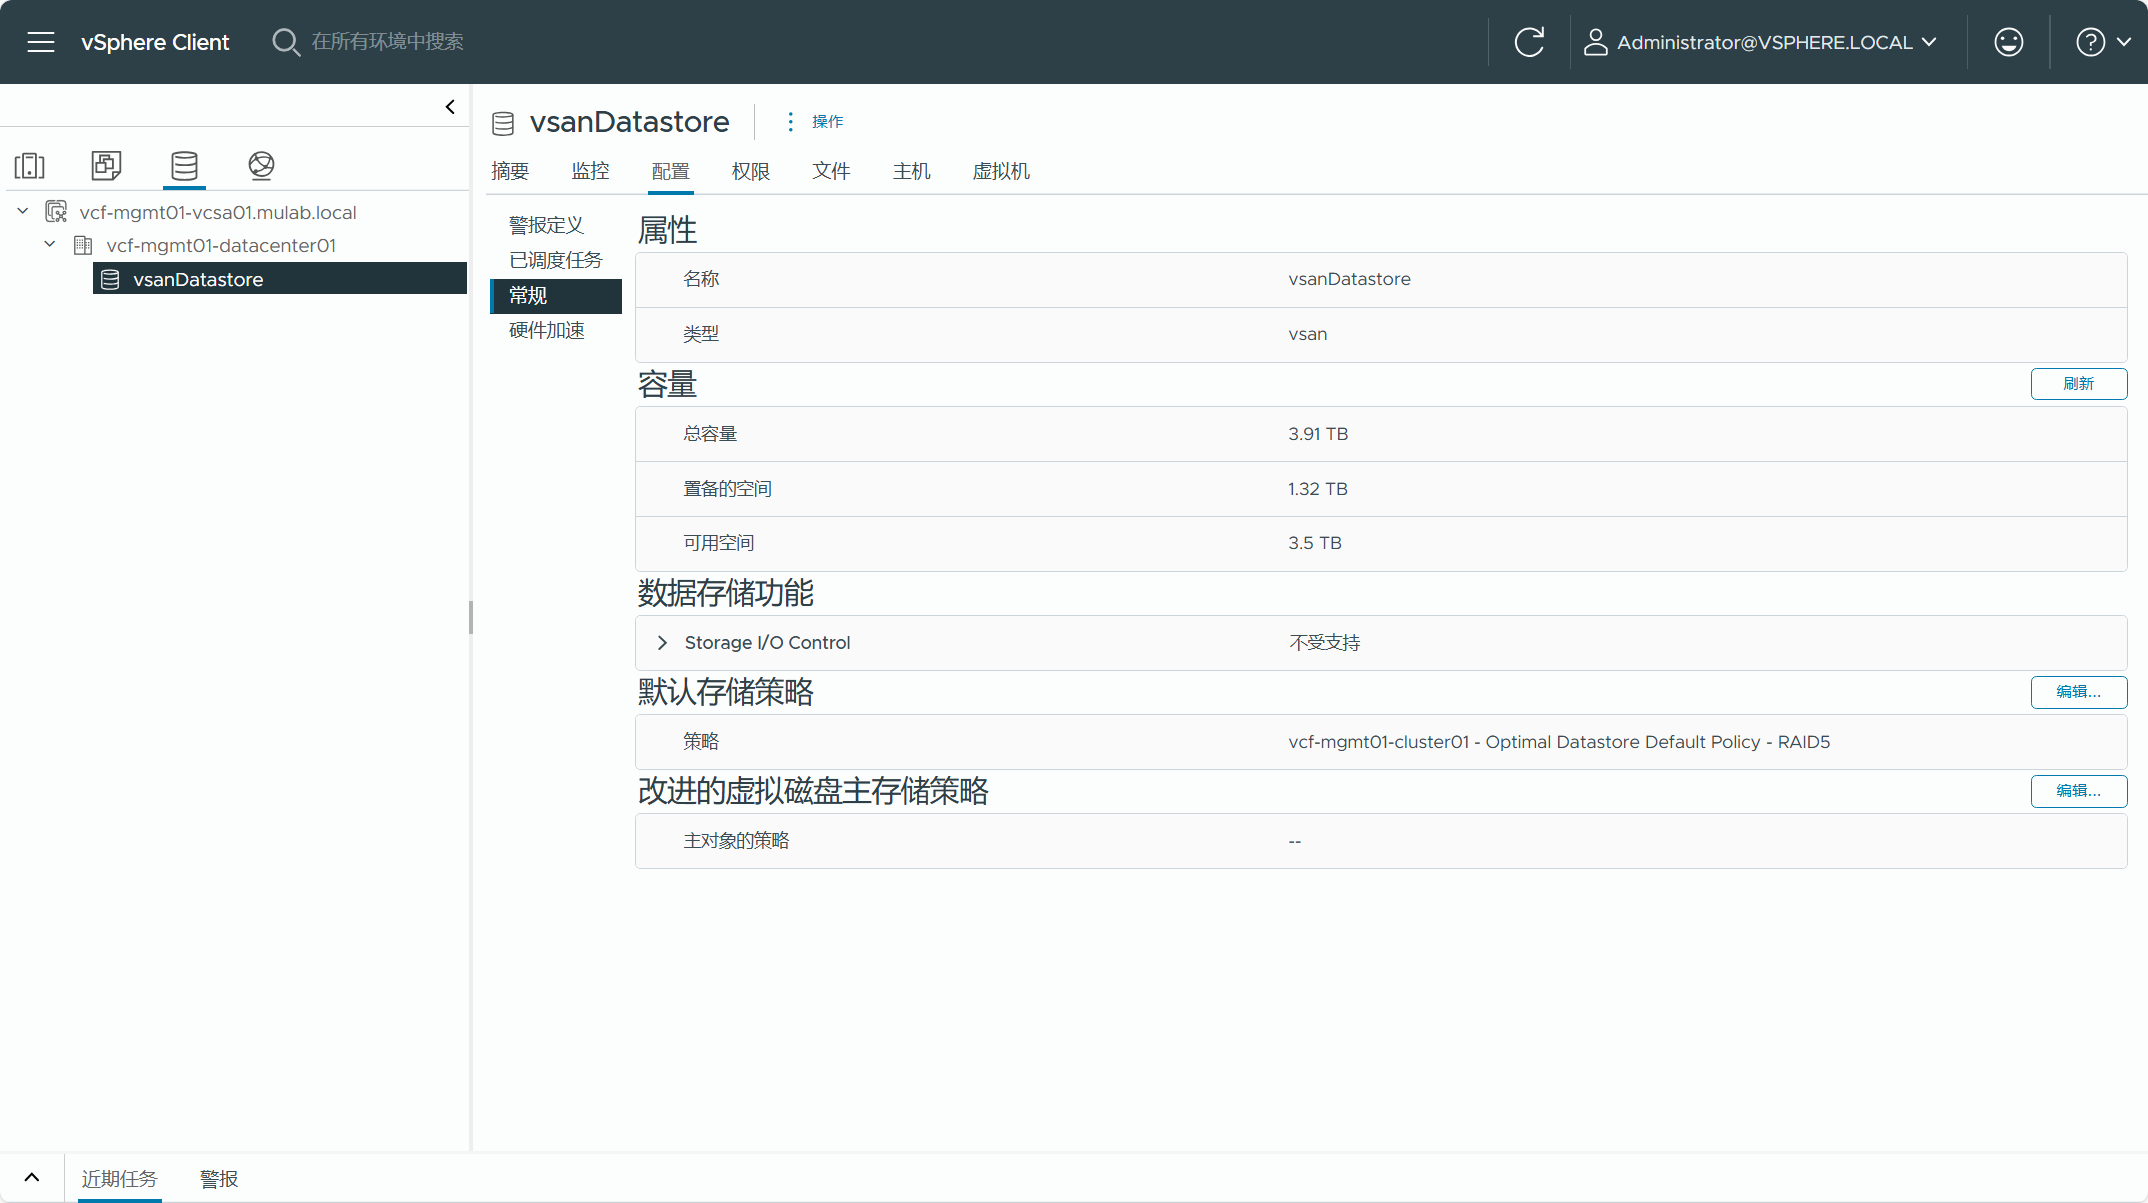Switch to Hosts and Clusters inventory view
The width and height of the screenshot is (2148, 1203).
click(30, 165)
